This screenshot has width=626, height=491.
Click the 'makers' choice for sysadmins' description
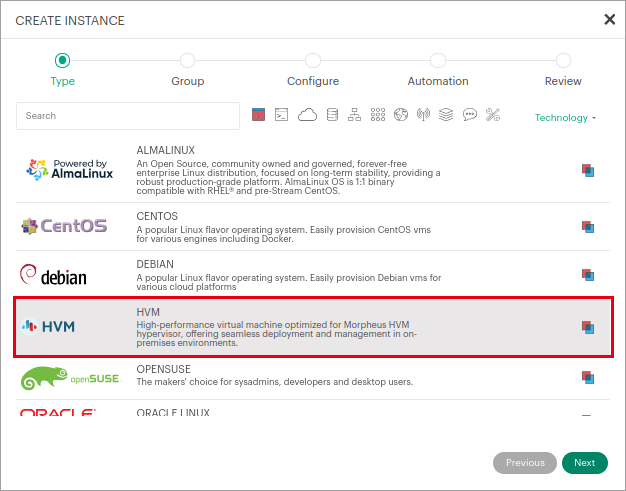(x=275, y=382)
